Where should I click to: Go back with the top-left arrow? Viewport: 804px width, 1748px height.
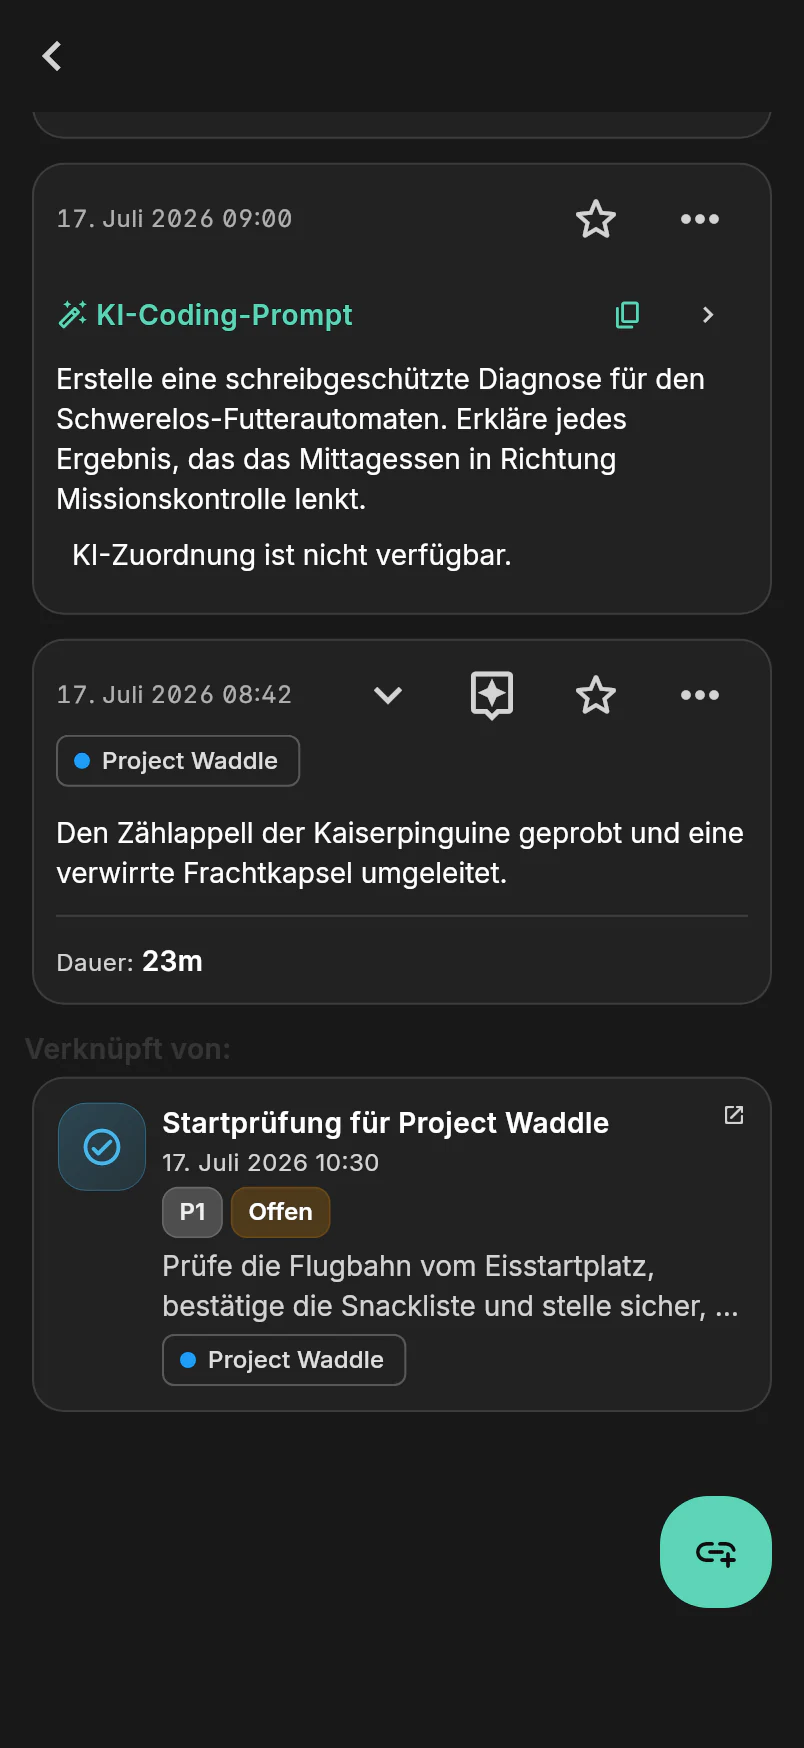click(x=52, y=56)
